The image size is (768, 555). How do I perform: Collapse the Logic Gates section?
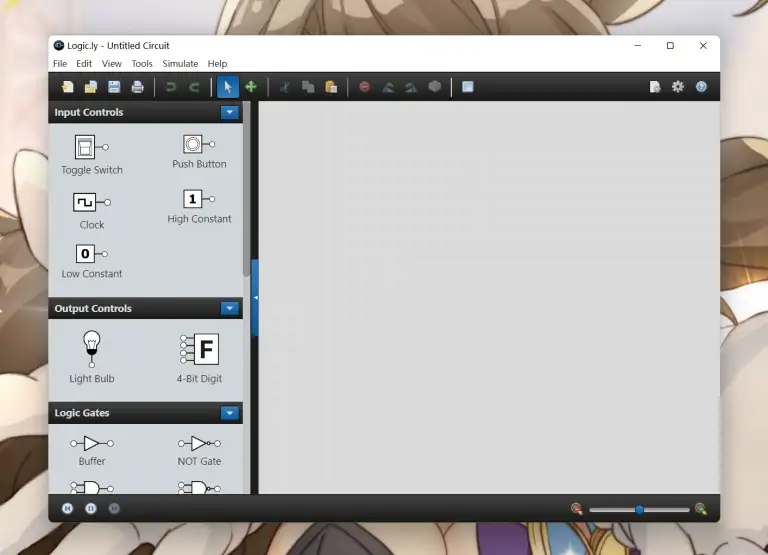(230, 413)
